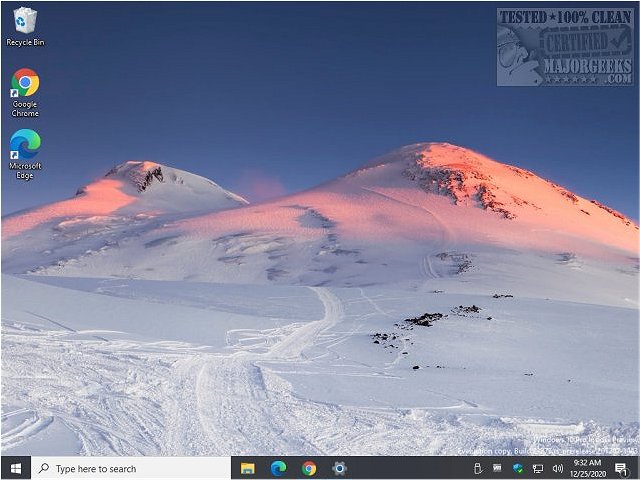Click the MajorGeeks certified watermark image
Screen dimensions: 640x480
click(565, 47)
